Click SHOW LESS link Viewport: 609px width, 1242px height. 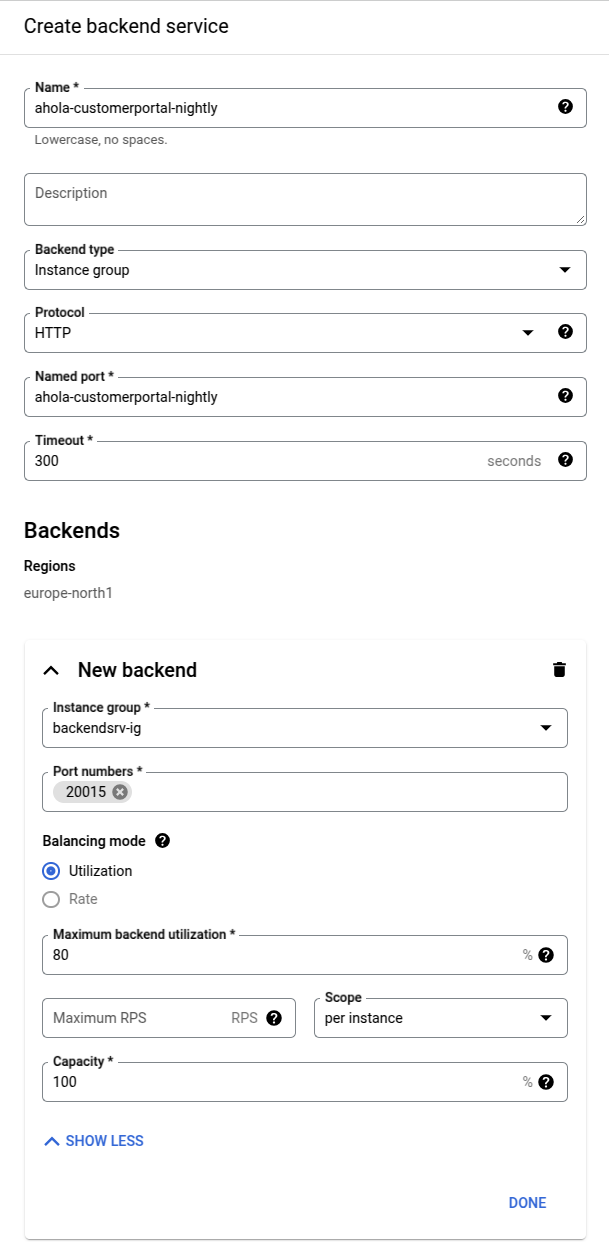tap(94, 1141)
